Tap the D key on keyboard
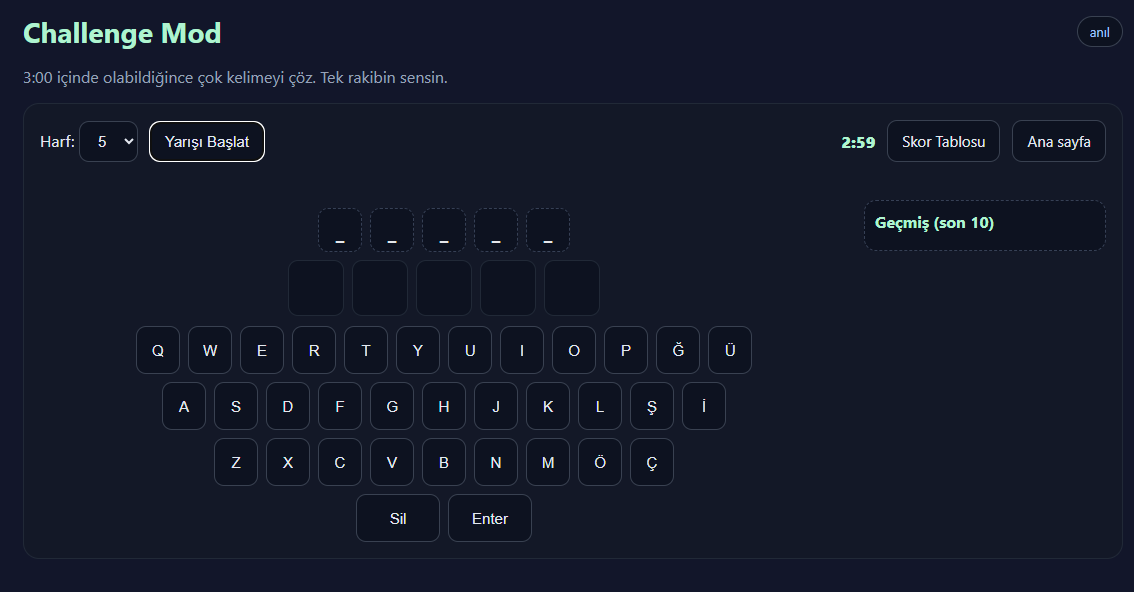 (x=288, y=406)
